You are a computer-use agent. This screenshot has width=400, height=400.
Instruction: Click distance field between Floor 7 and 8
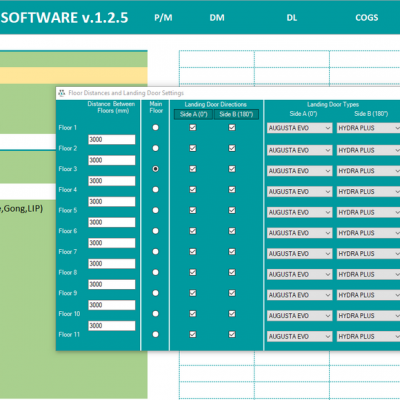click(112, 264)
